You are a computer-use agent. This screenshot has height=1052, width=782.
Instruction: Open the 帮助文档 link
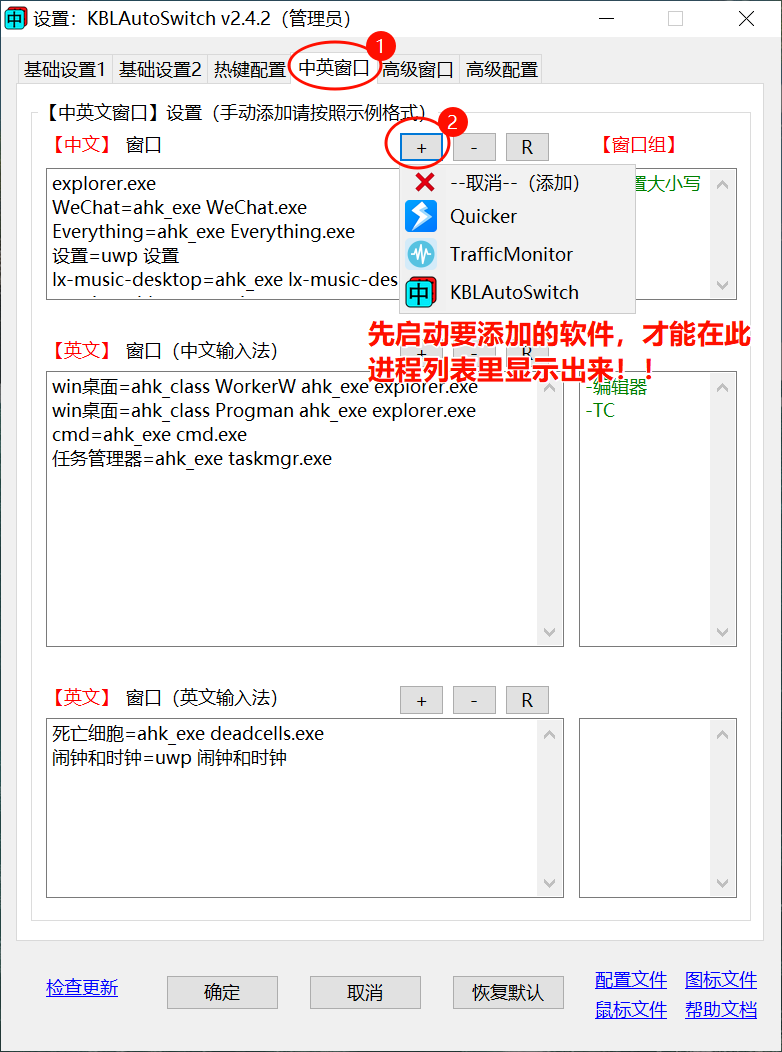point(721,1009)
